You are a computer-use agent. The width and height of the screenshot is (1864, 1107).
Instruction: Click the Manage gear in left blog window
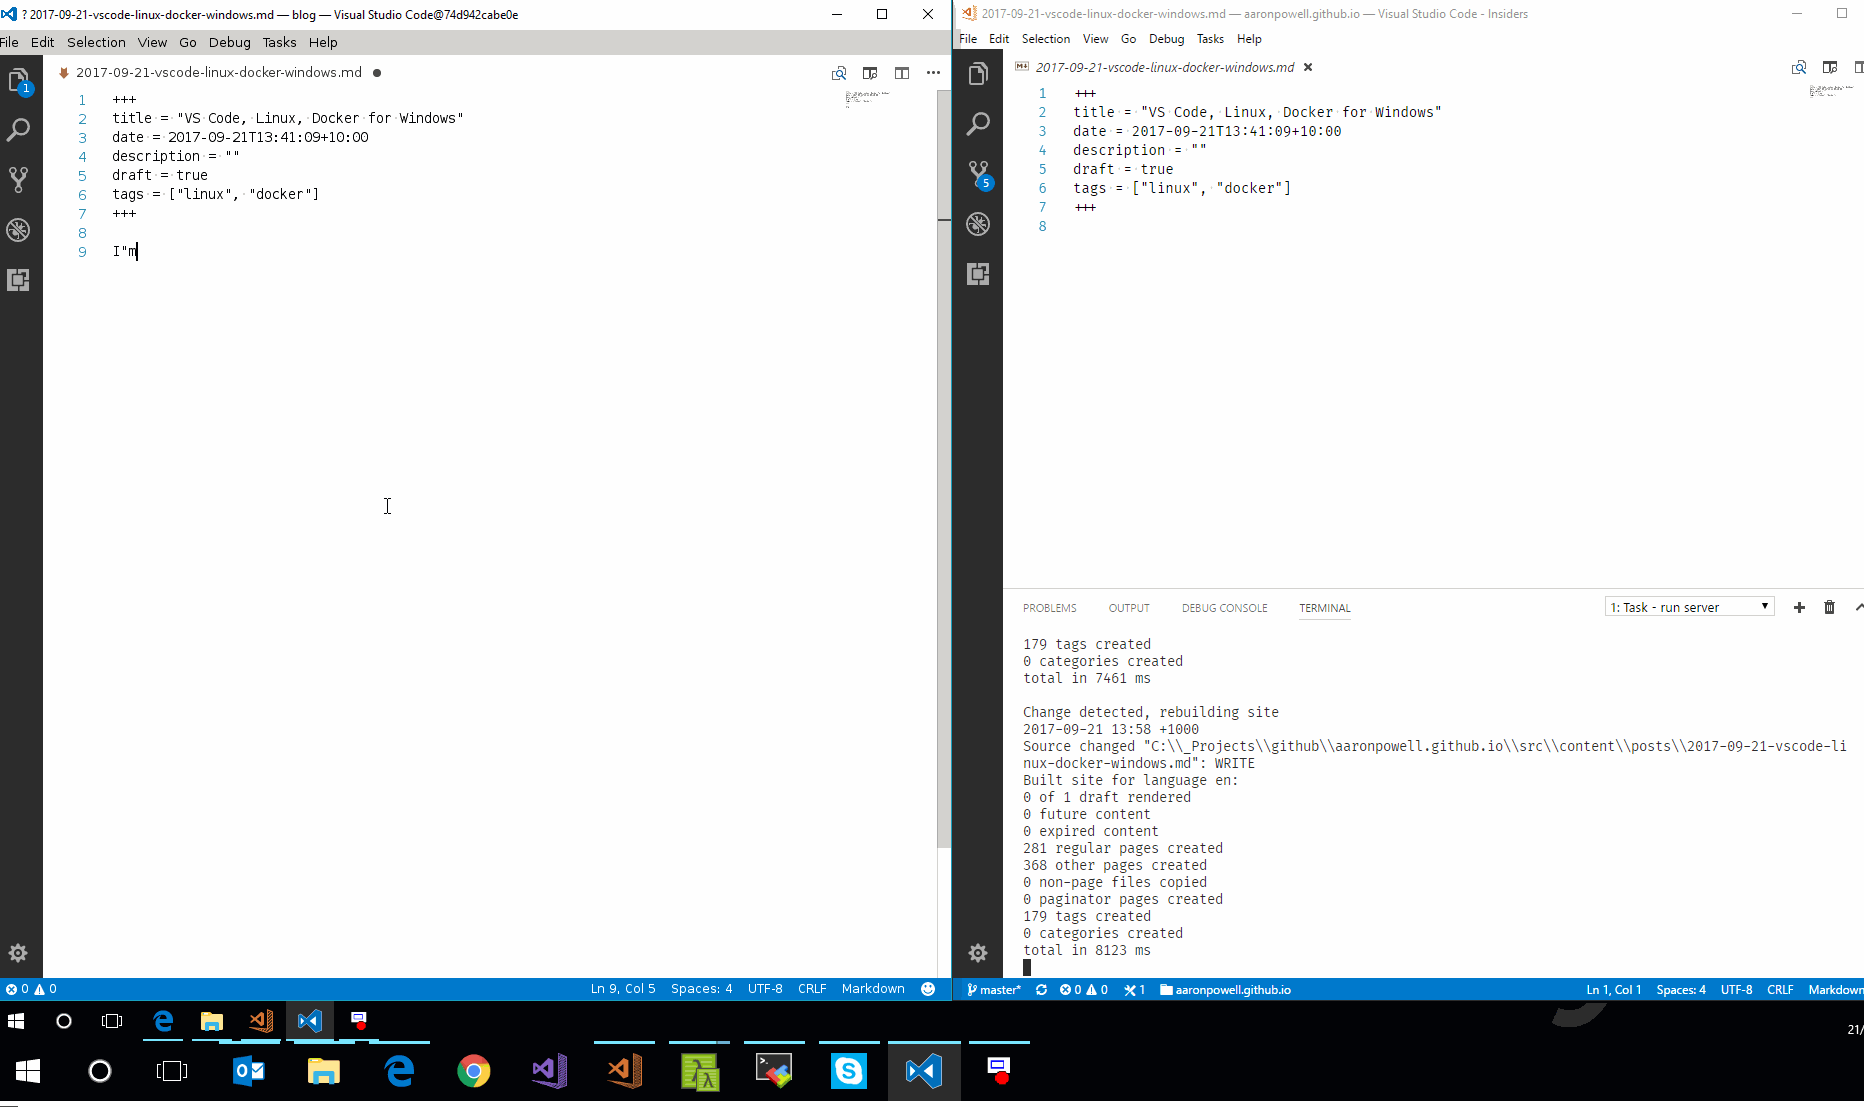pyautogui.click(x=18, y=953)
